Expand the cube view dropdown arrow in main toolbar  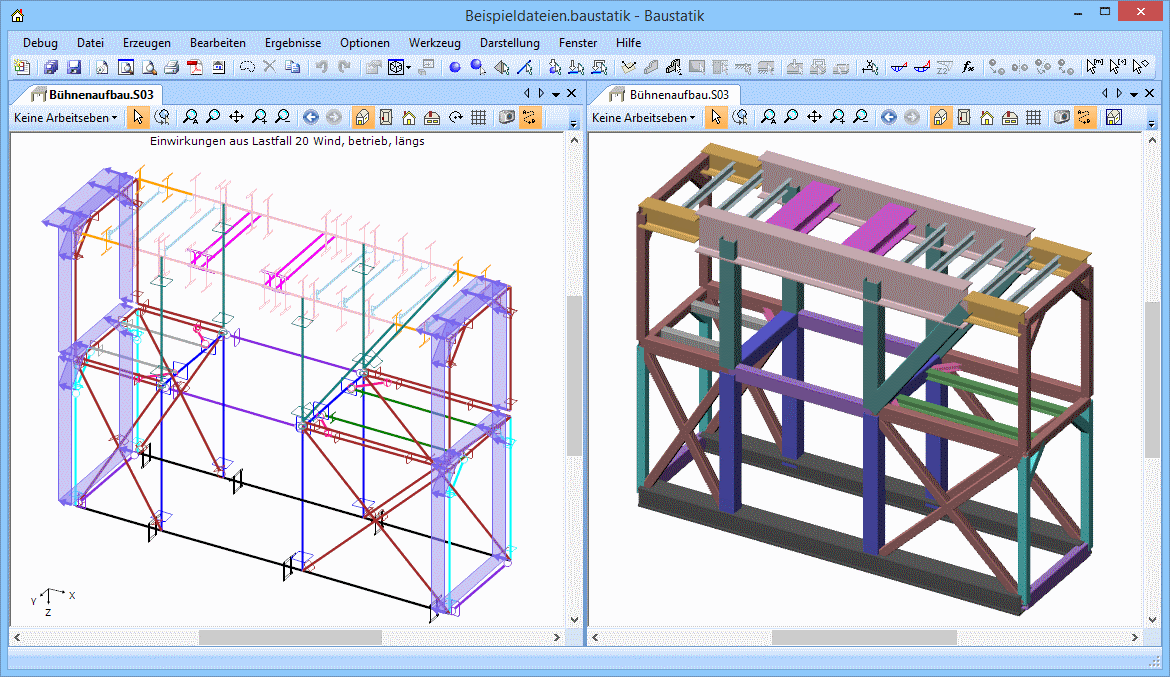click(409, 68)
